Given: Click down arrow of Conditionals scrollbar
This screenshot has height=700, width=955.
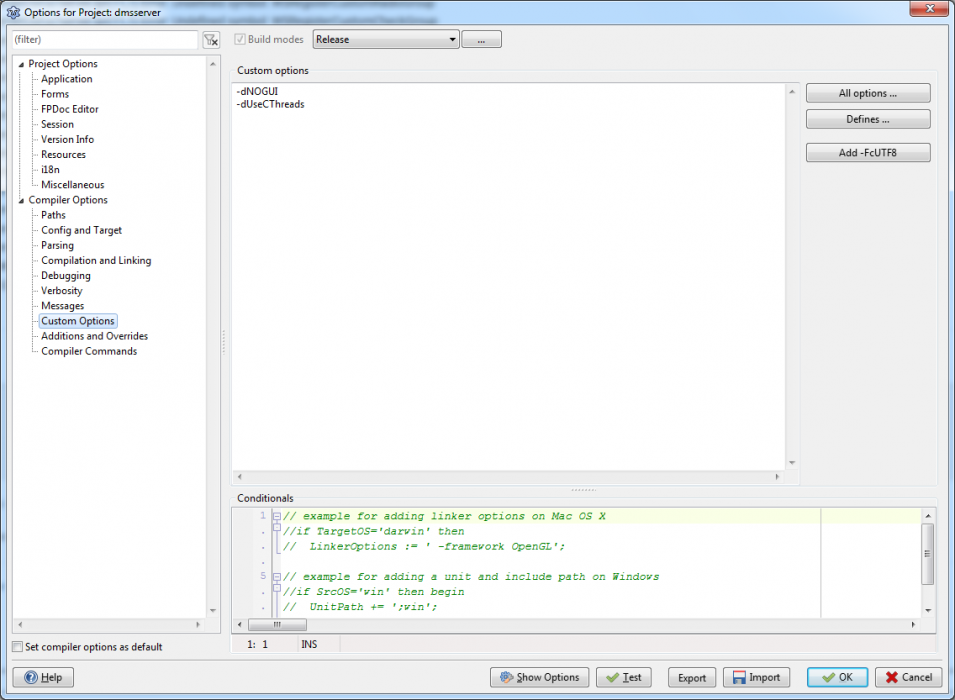Looking at the screenshot, I should 928,610.
